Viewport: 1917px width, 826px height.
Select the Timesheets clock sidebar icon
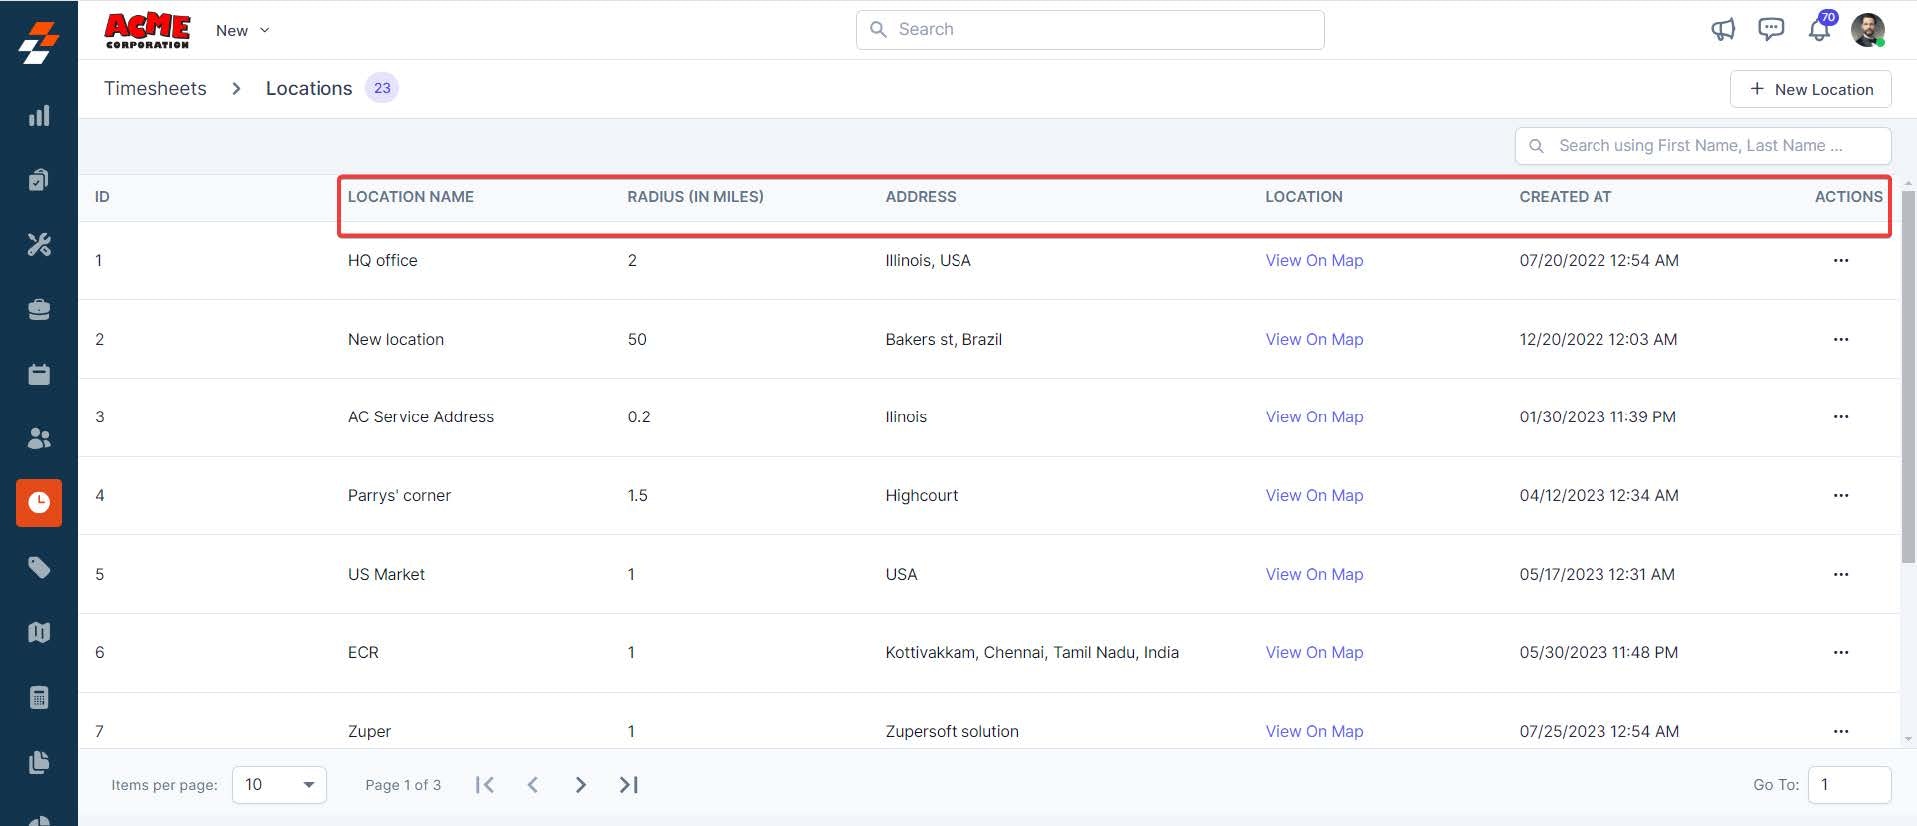click(x=39, y=502)
